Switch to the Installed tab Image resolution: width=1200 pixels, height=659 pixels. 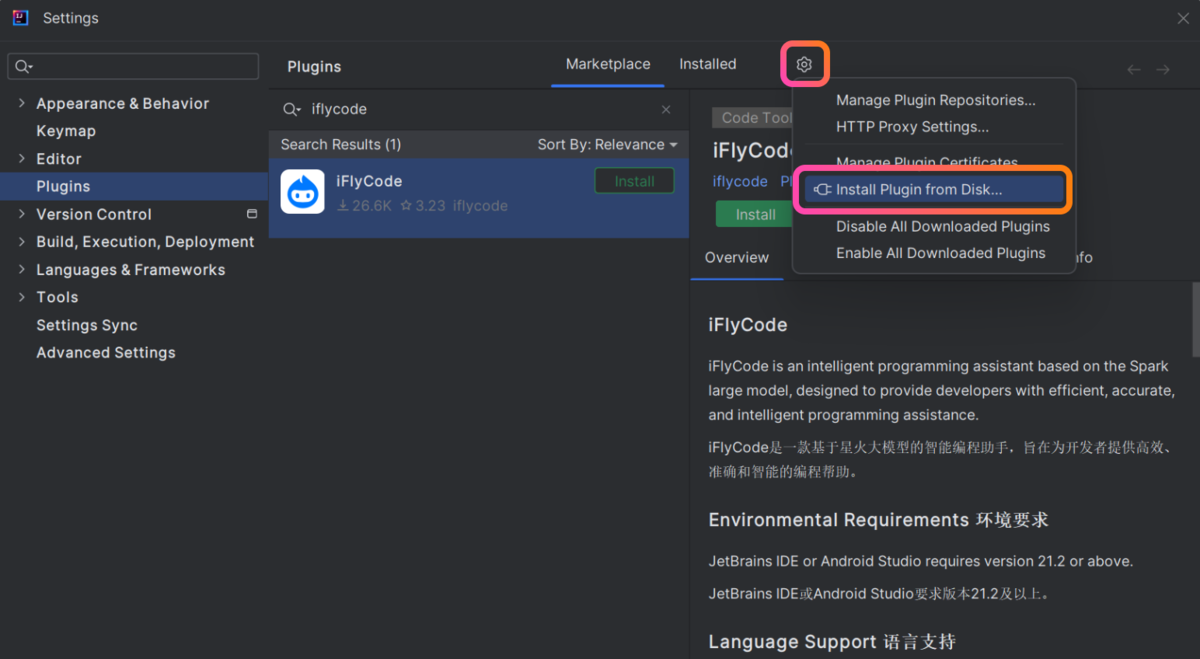[707, 64]
